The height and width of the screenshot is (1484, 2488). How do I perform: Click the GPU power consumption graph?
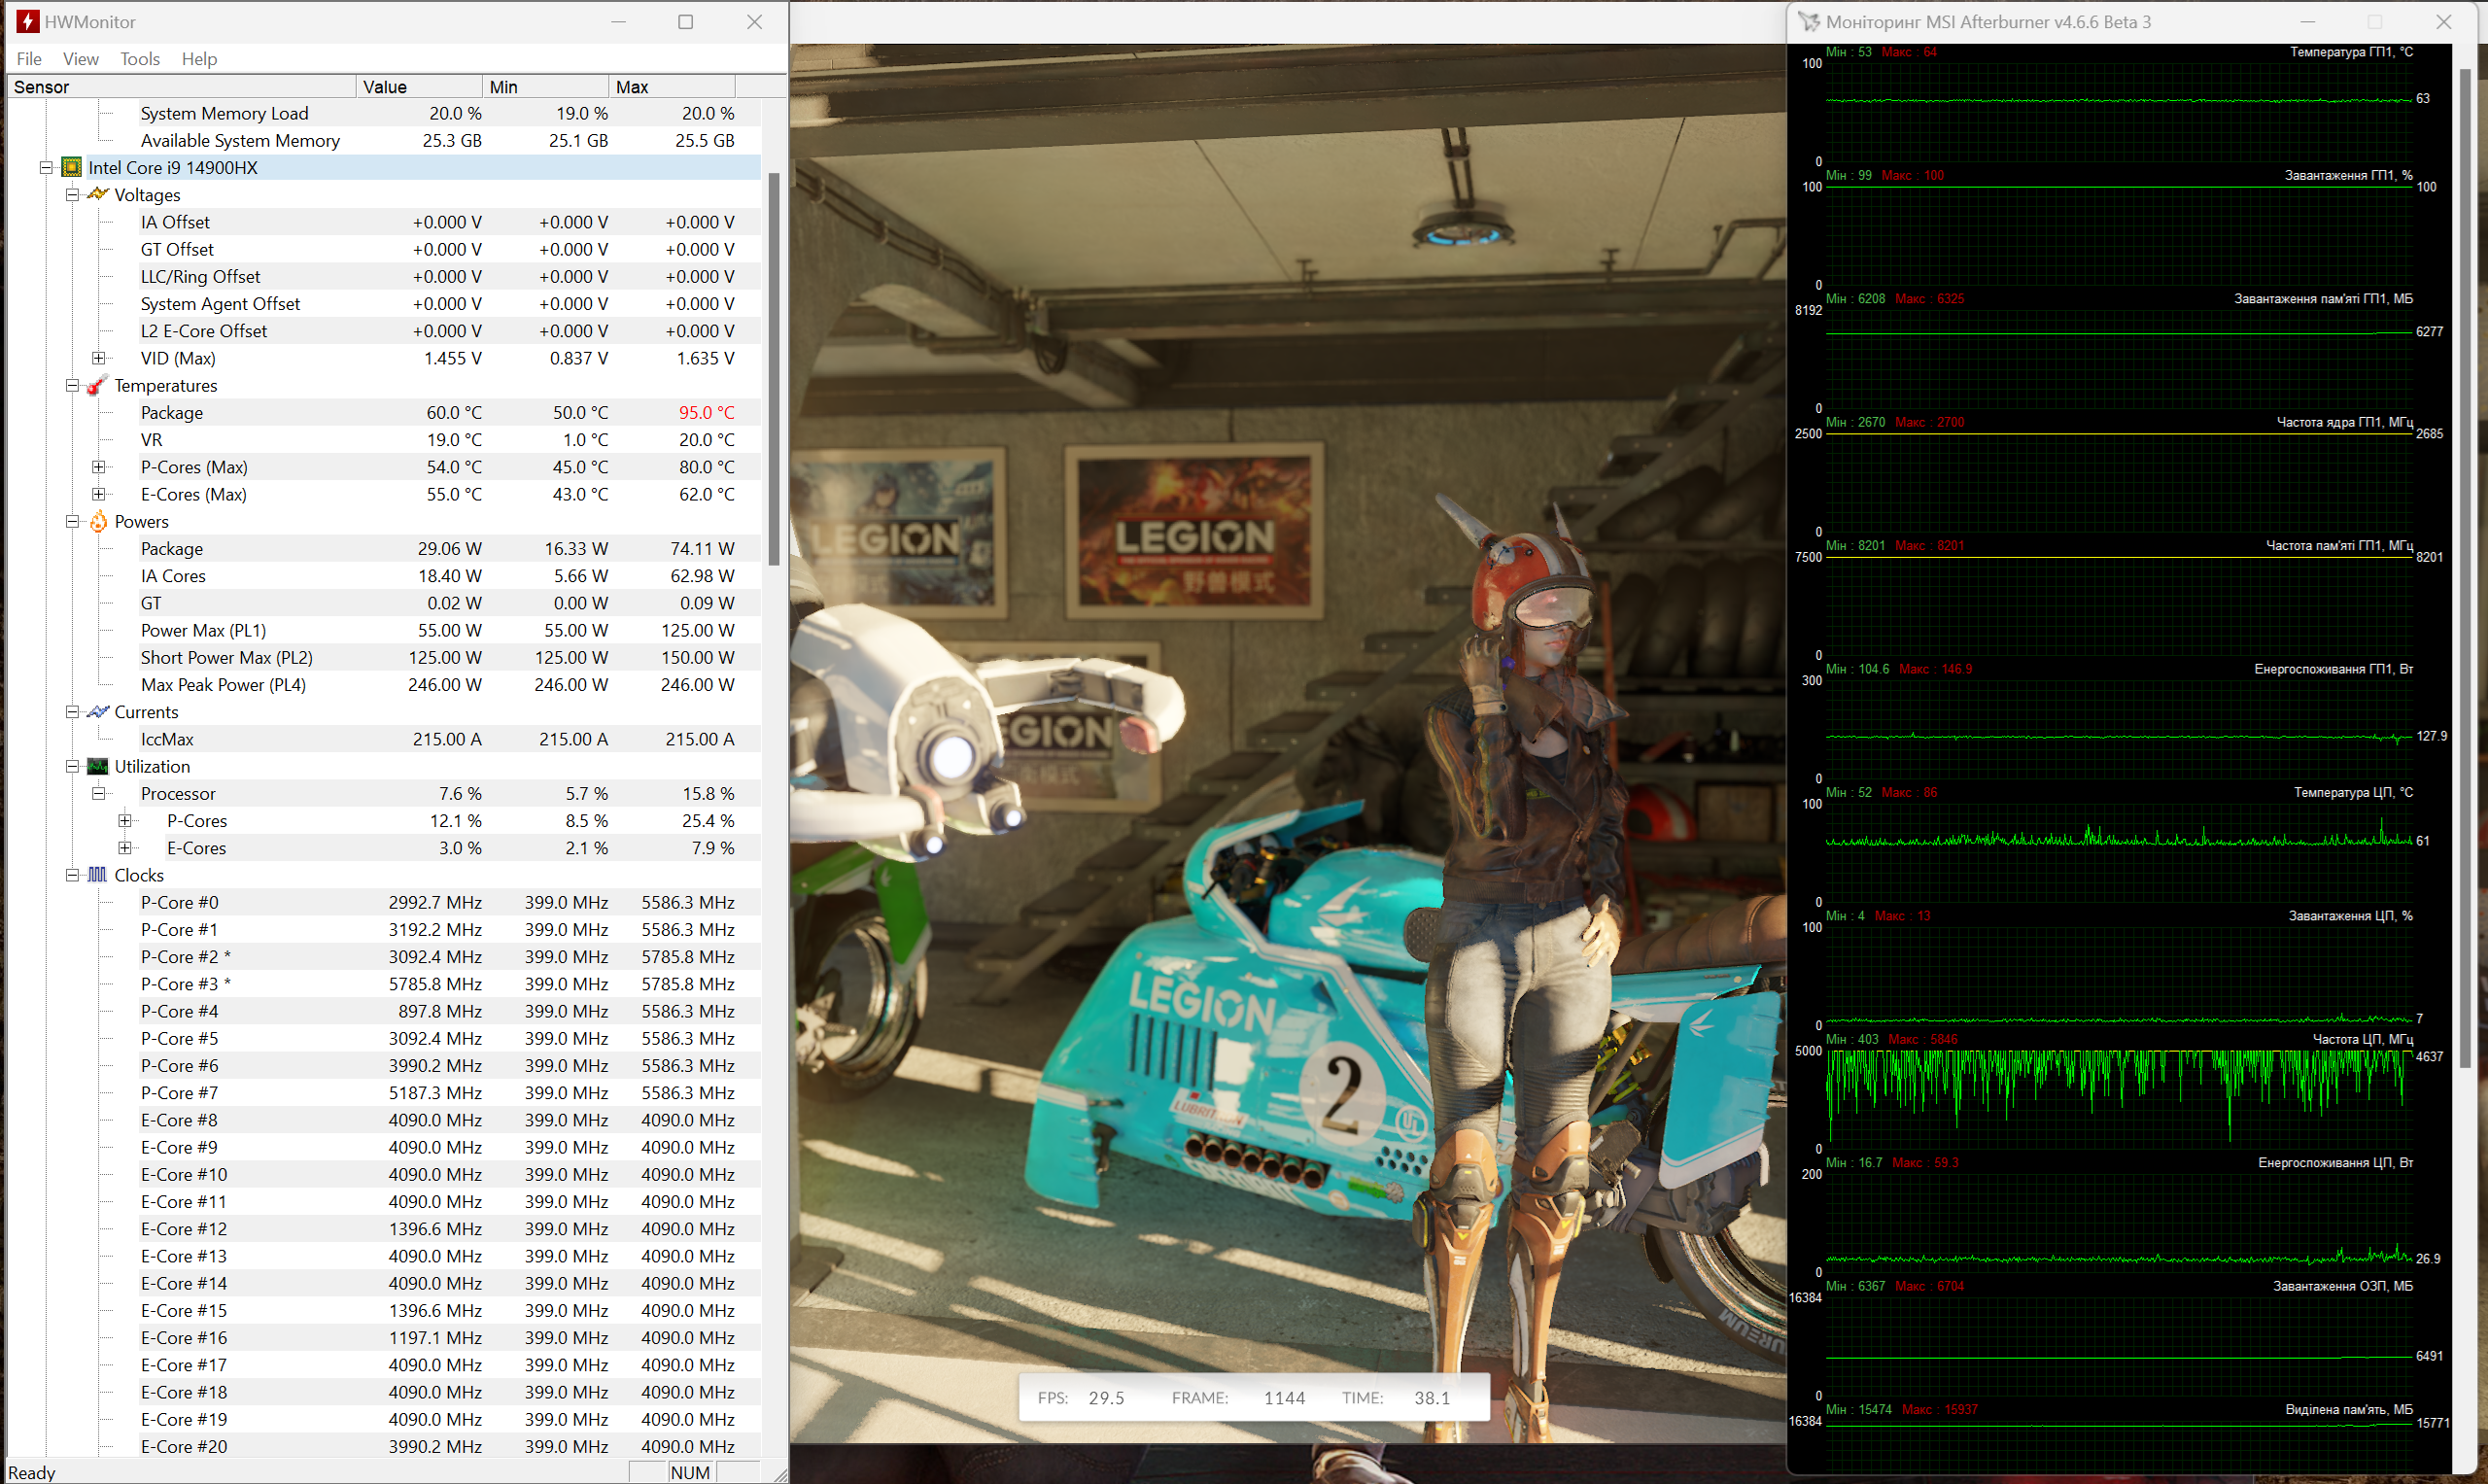point(2119,728)
